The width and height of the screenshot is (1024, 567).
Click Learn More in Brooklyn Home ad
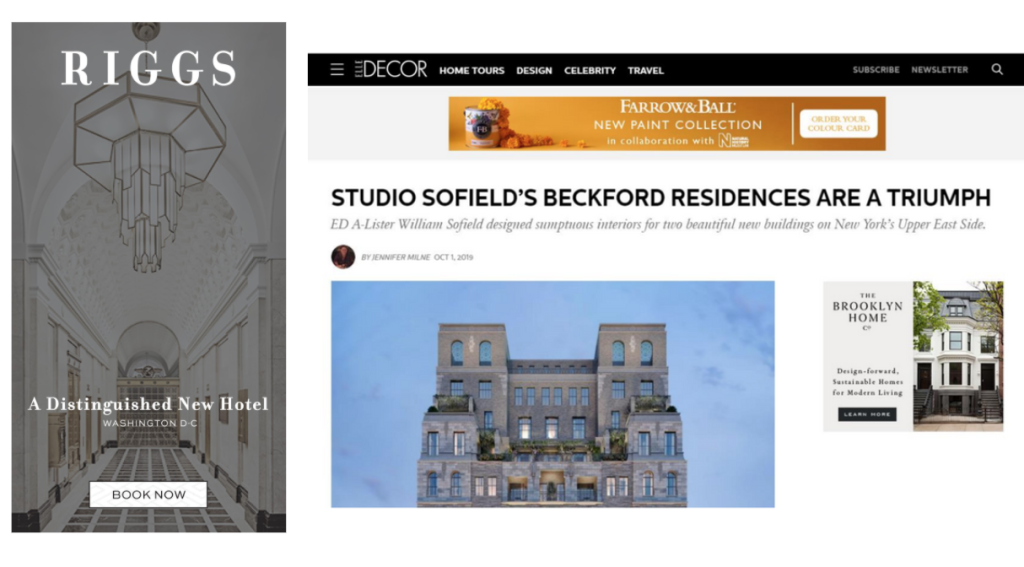point(867,414)
